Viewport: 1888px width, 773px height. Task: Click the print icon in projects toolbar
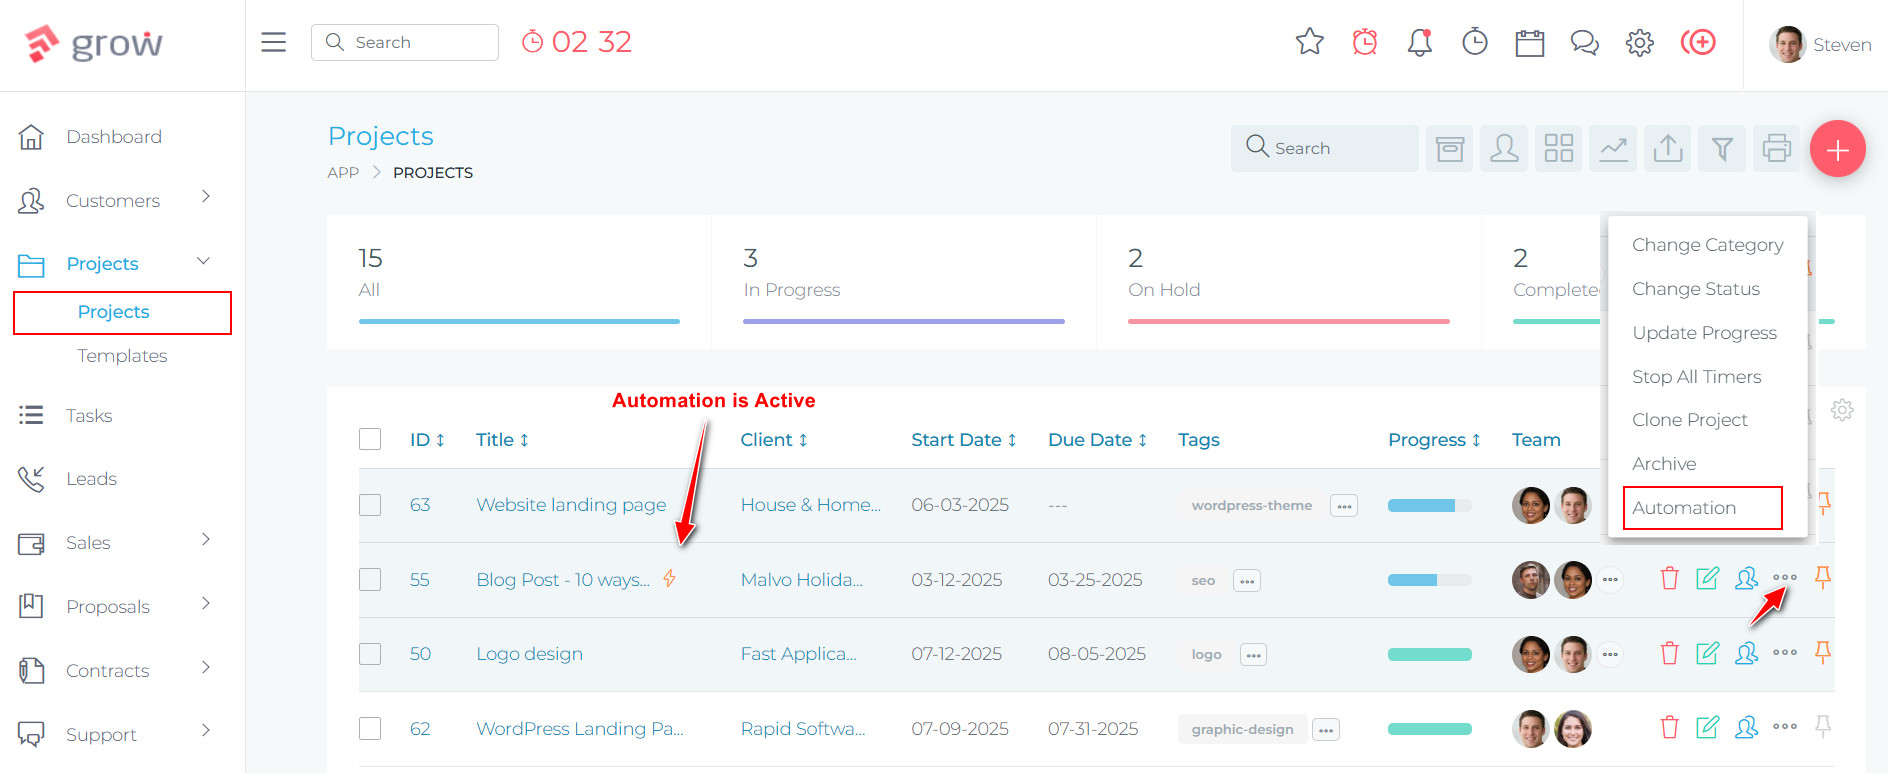pyautogui.click(x=1776, y=149)
